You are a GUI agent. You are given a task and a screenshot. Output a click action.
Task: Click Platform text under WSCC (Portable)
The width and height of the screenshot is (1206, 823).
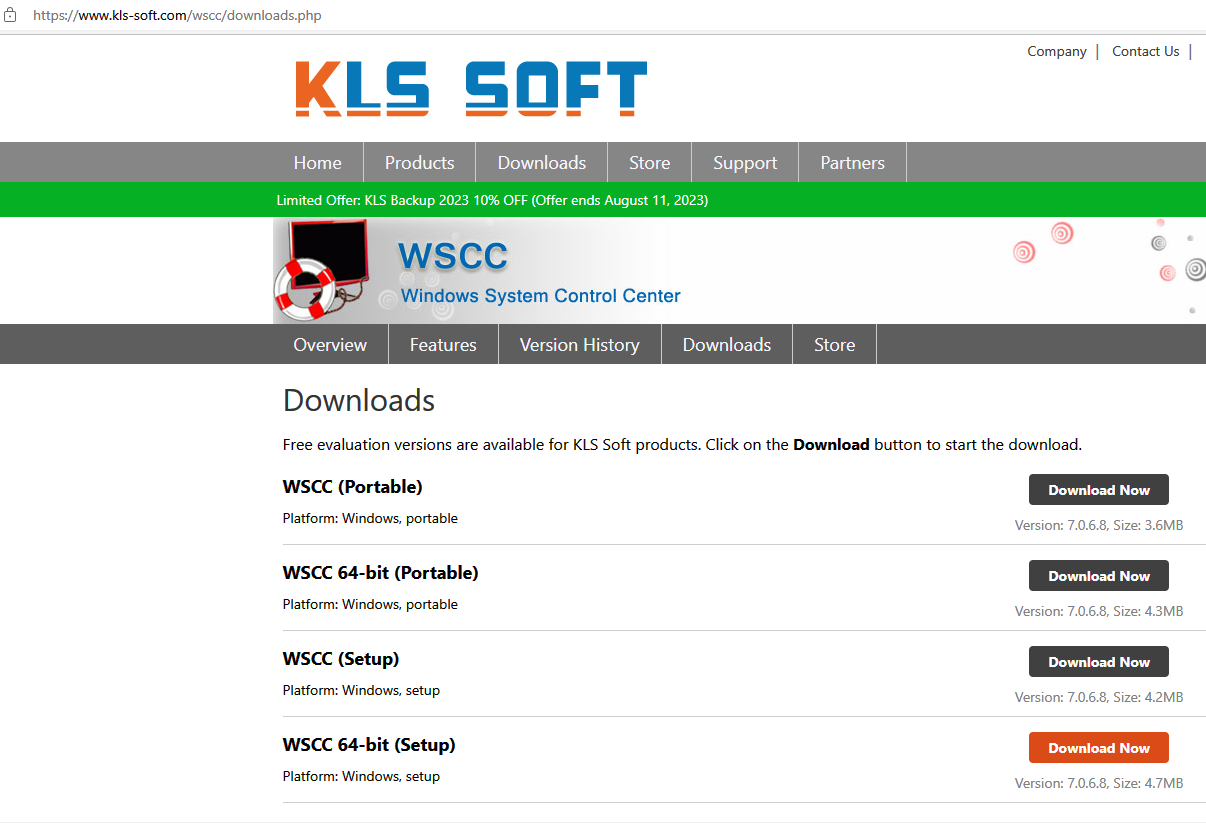coord(370,518)
